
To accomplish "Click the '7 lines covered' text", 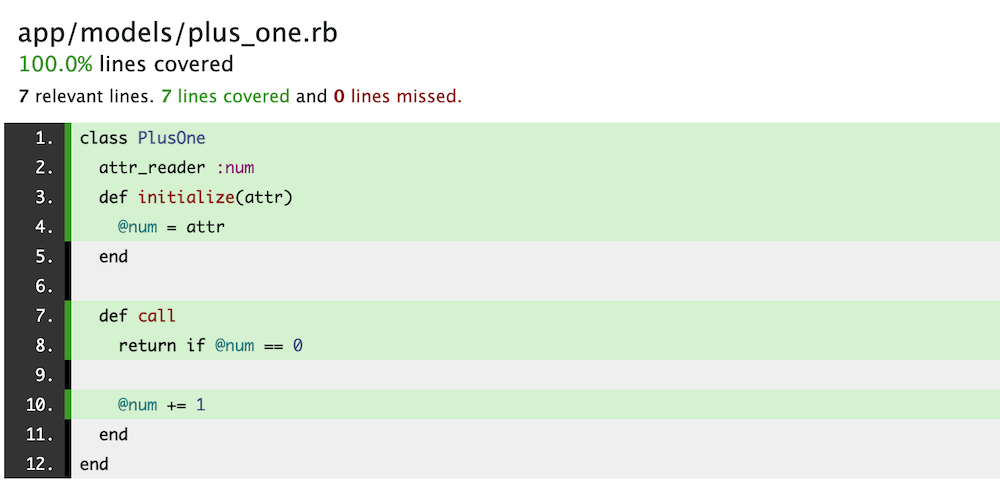I will (225, 97).
